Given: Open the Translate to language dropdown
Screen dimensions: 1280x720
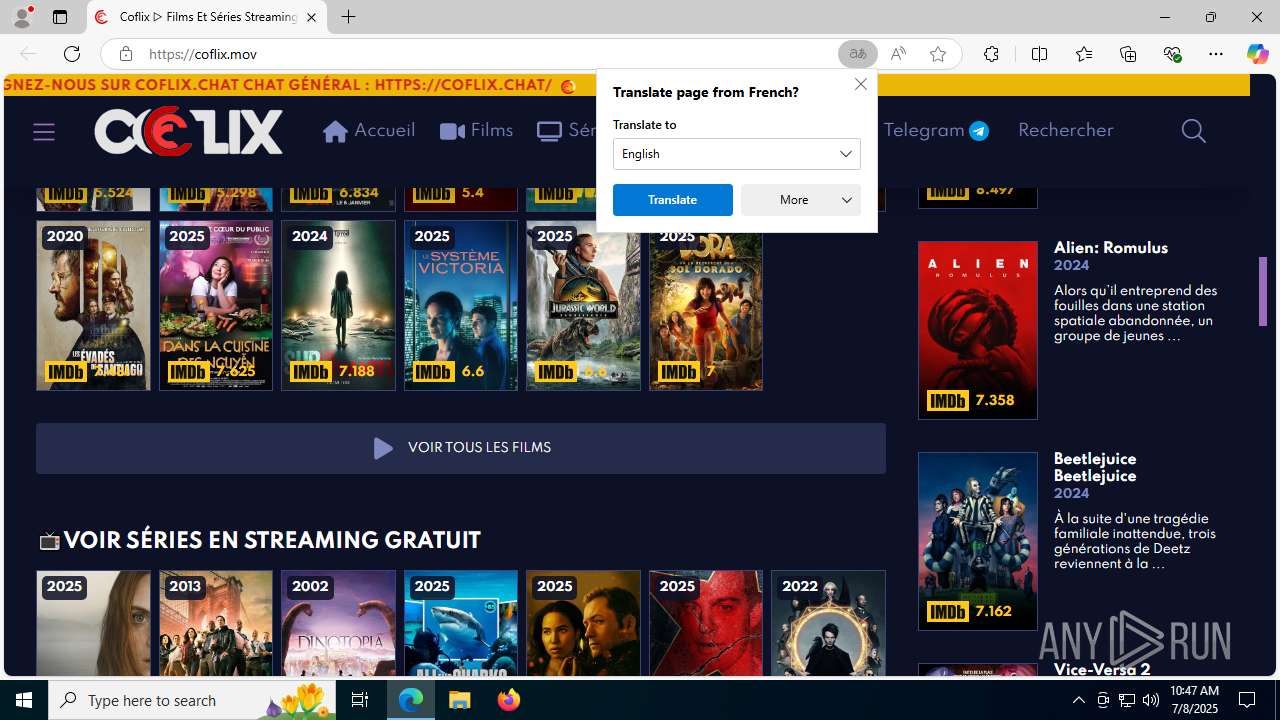Looking at the screenshot, I should 737,154.
